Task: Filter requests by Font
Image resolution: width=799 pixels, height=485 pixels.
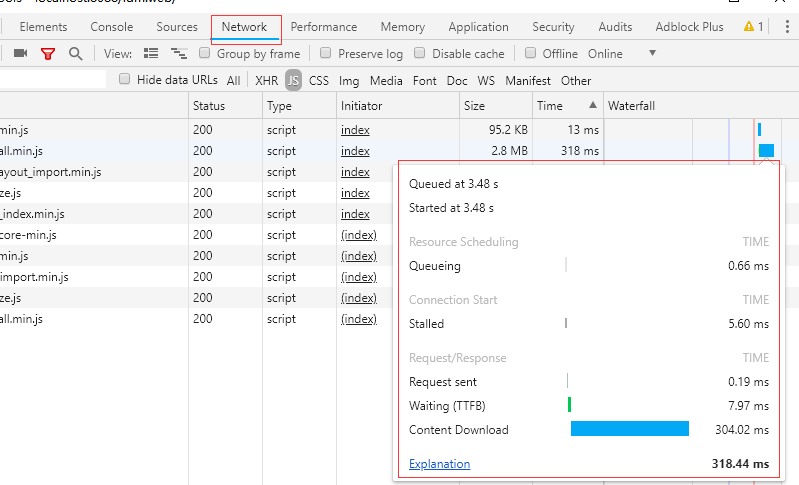Action: [x=424, y=80]
